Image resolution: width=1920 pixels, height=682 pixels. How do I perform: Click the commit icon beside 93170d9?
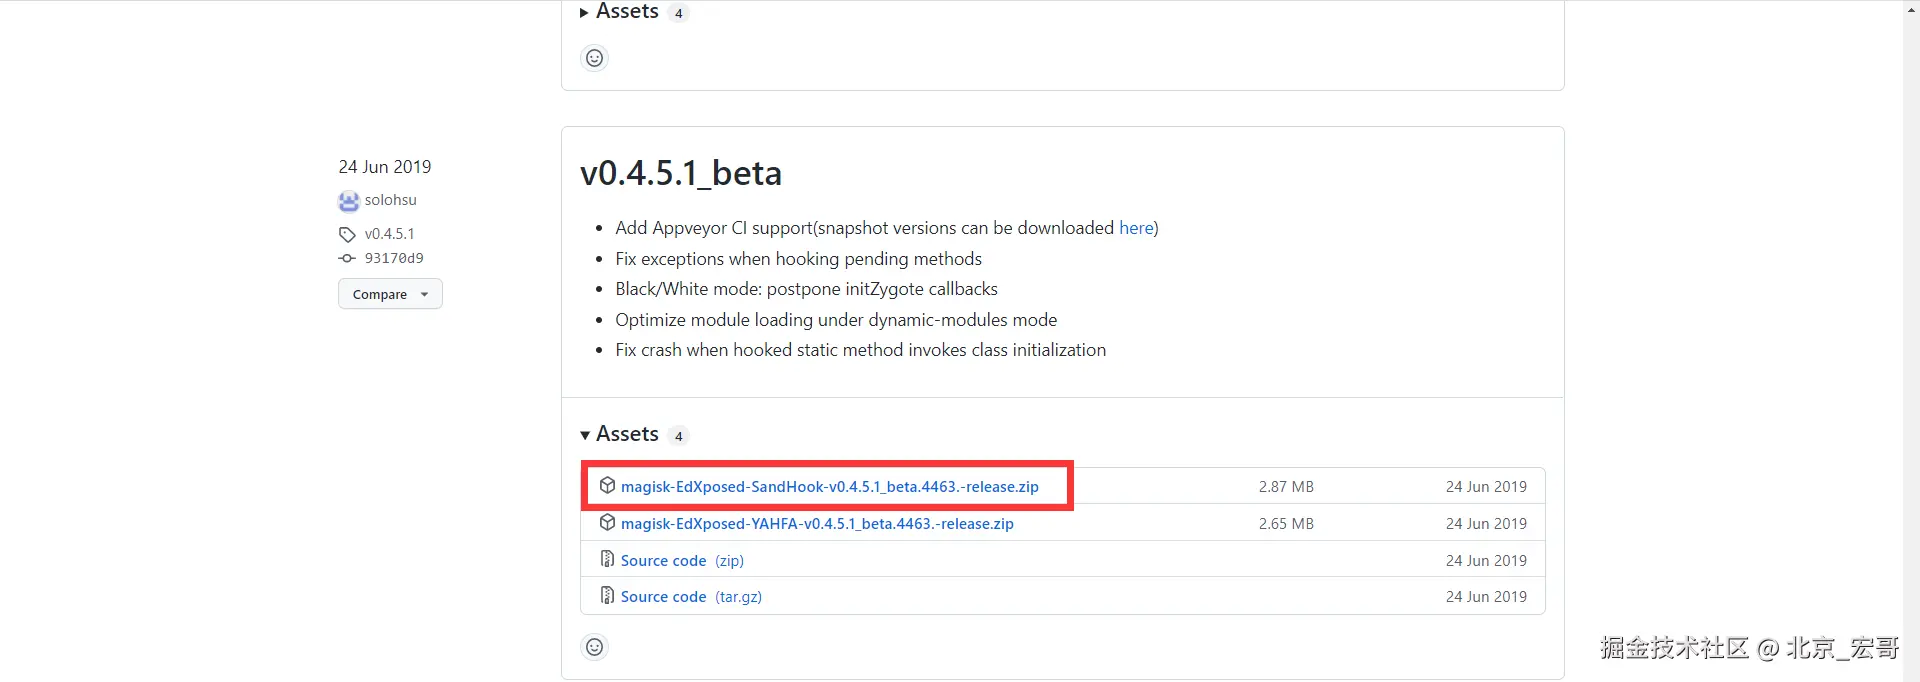[x=347, y=258]
